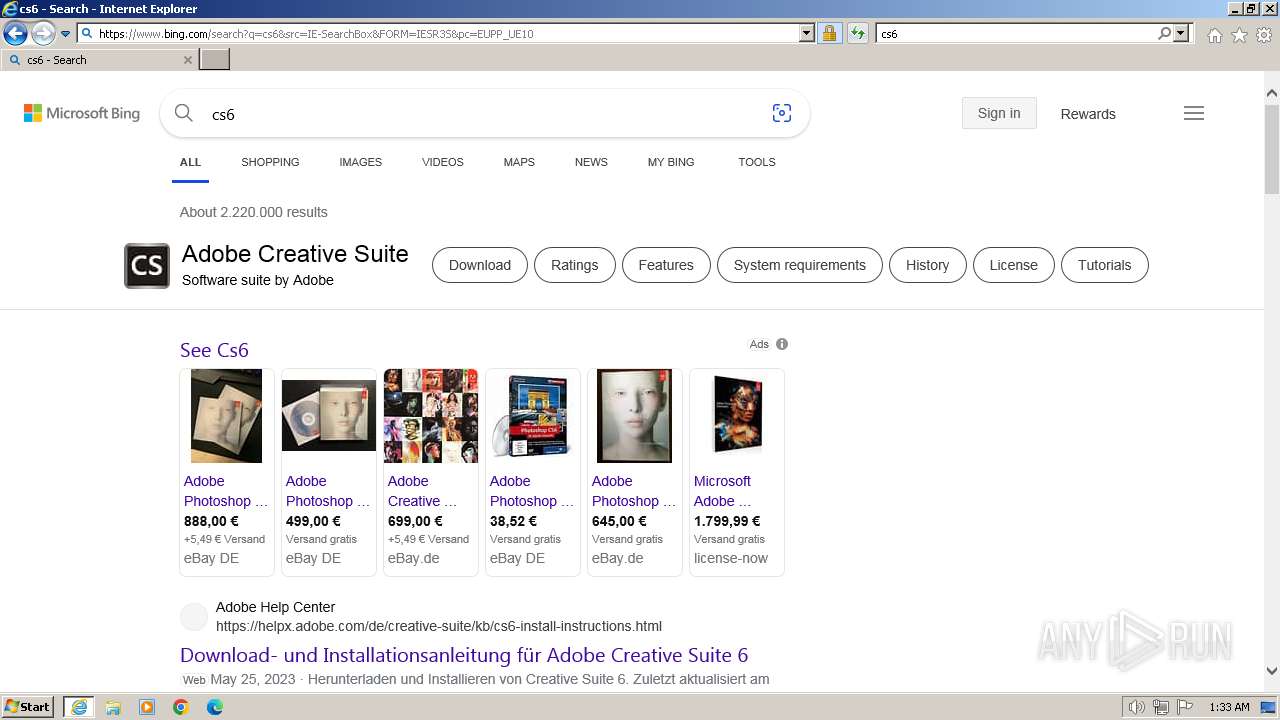Switch to the VIDEOS tab
Viewport: 1280px width, 720px height.
pos(443,162)
